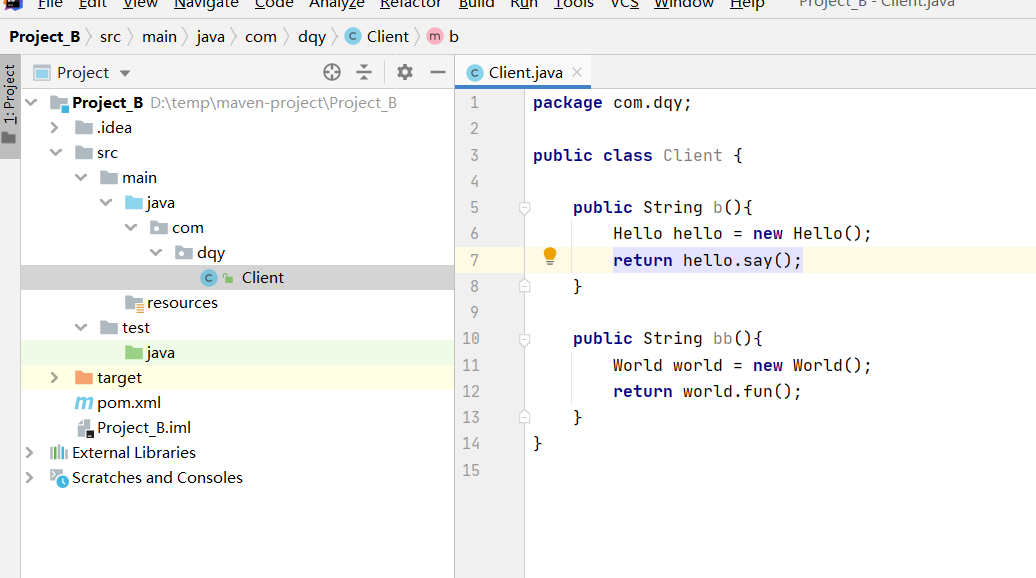Click line number 7 in the gutter
The height and width of the screenshot is (578, 1036).
(x=474, y=260)
